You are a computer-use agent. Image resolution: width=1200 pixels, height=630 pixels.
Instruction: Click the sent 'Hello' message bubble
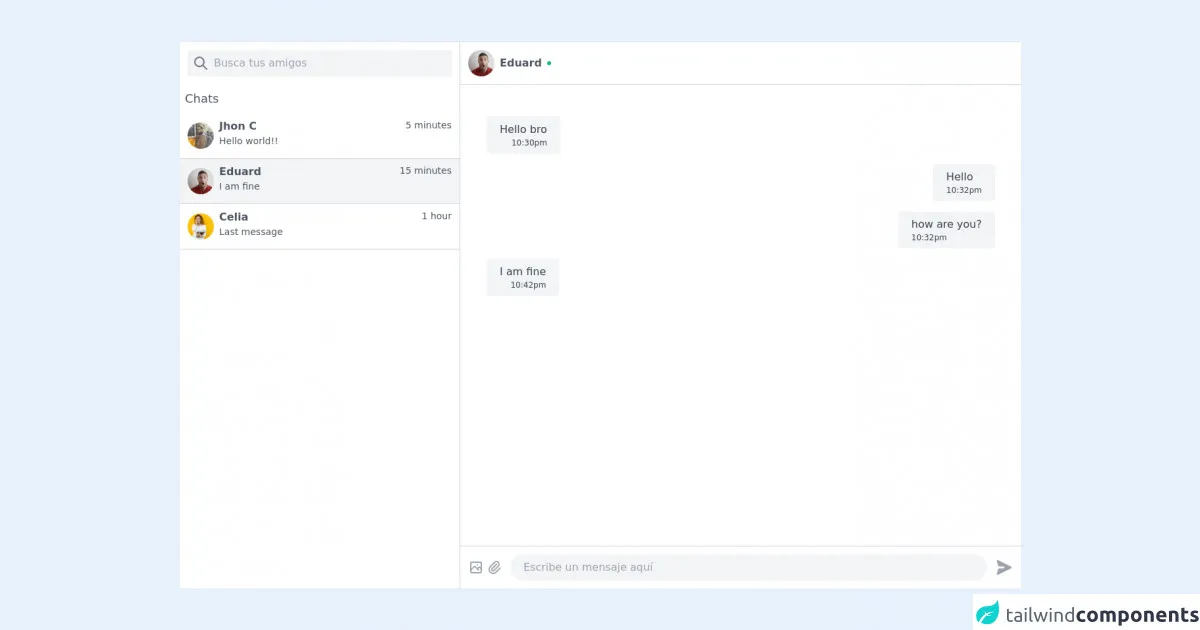pos(963,182)
